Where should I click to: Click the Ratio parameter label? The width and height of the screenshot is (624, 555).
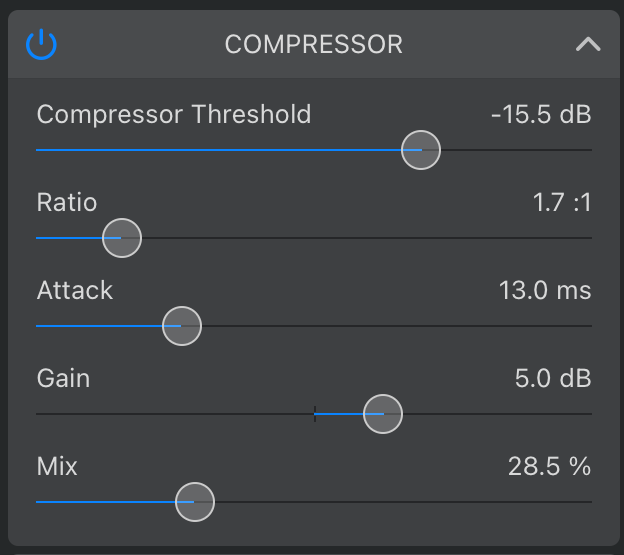coord(67,203)
